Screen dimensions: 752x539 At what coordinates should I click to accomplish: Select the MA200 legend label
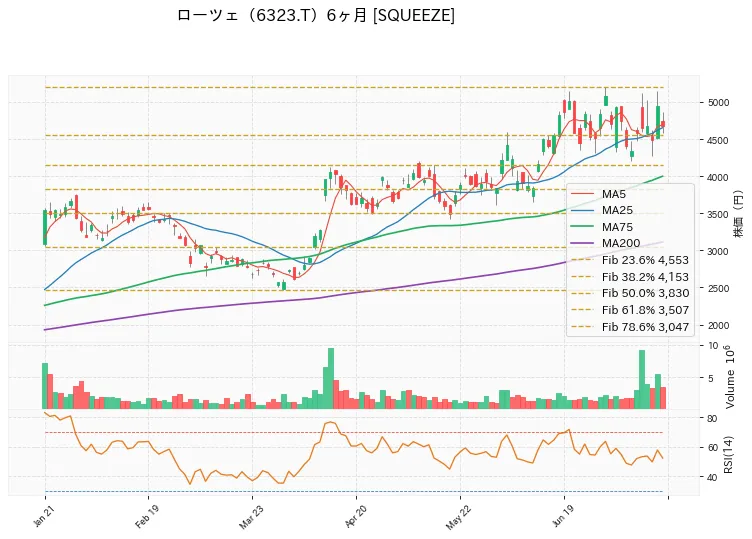point(621,243)
